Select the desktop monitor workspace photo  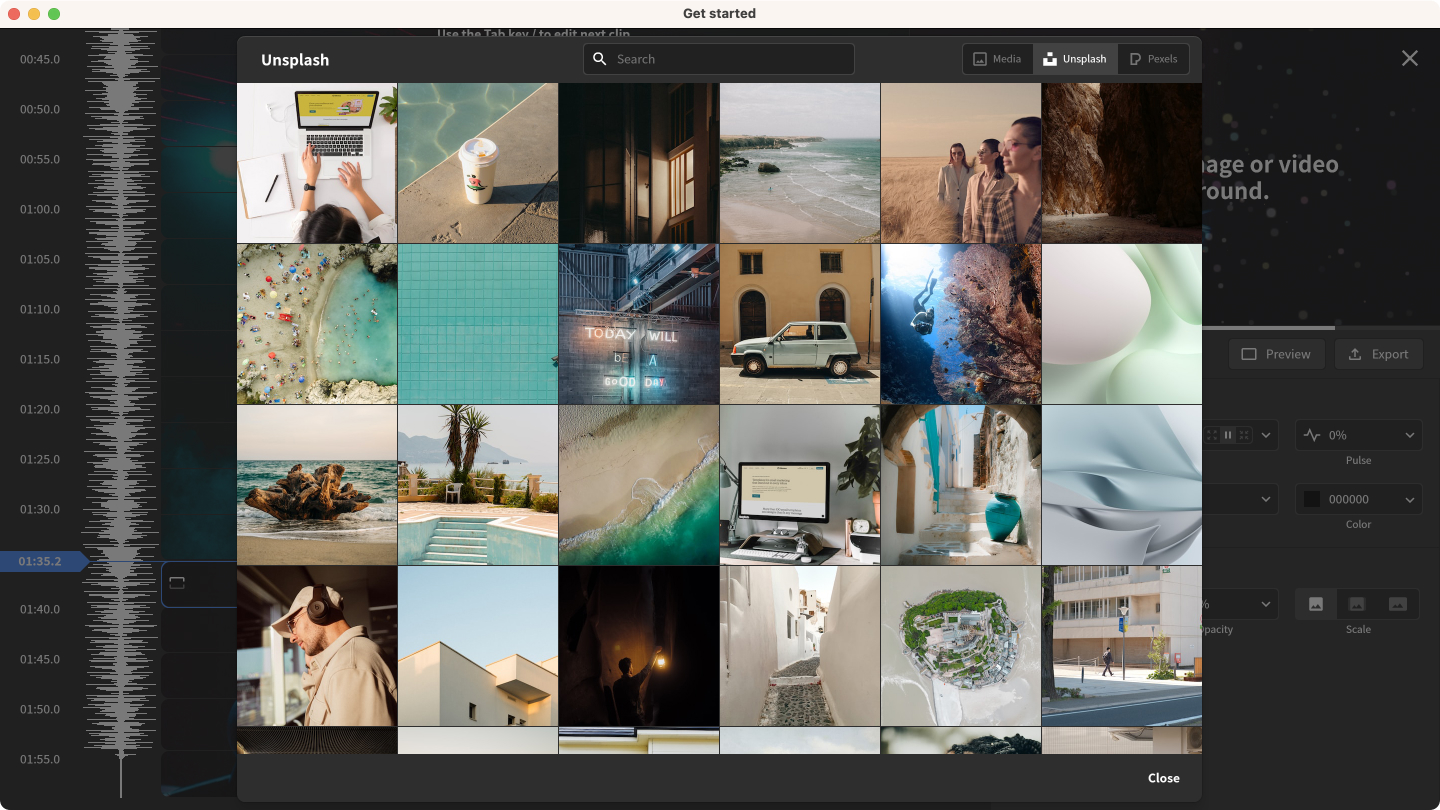[800, 485]
